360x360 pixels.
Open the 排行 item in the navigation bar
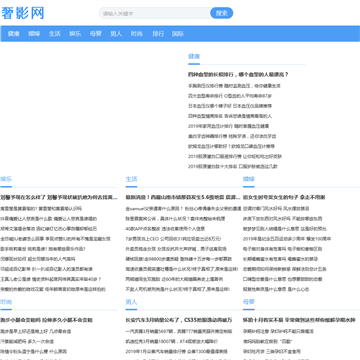158,34
